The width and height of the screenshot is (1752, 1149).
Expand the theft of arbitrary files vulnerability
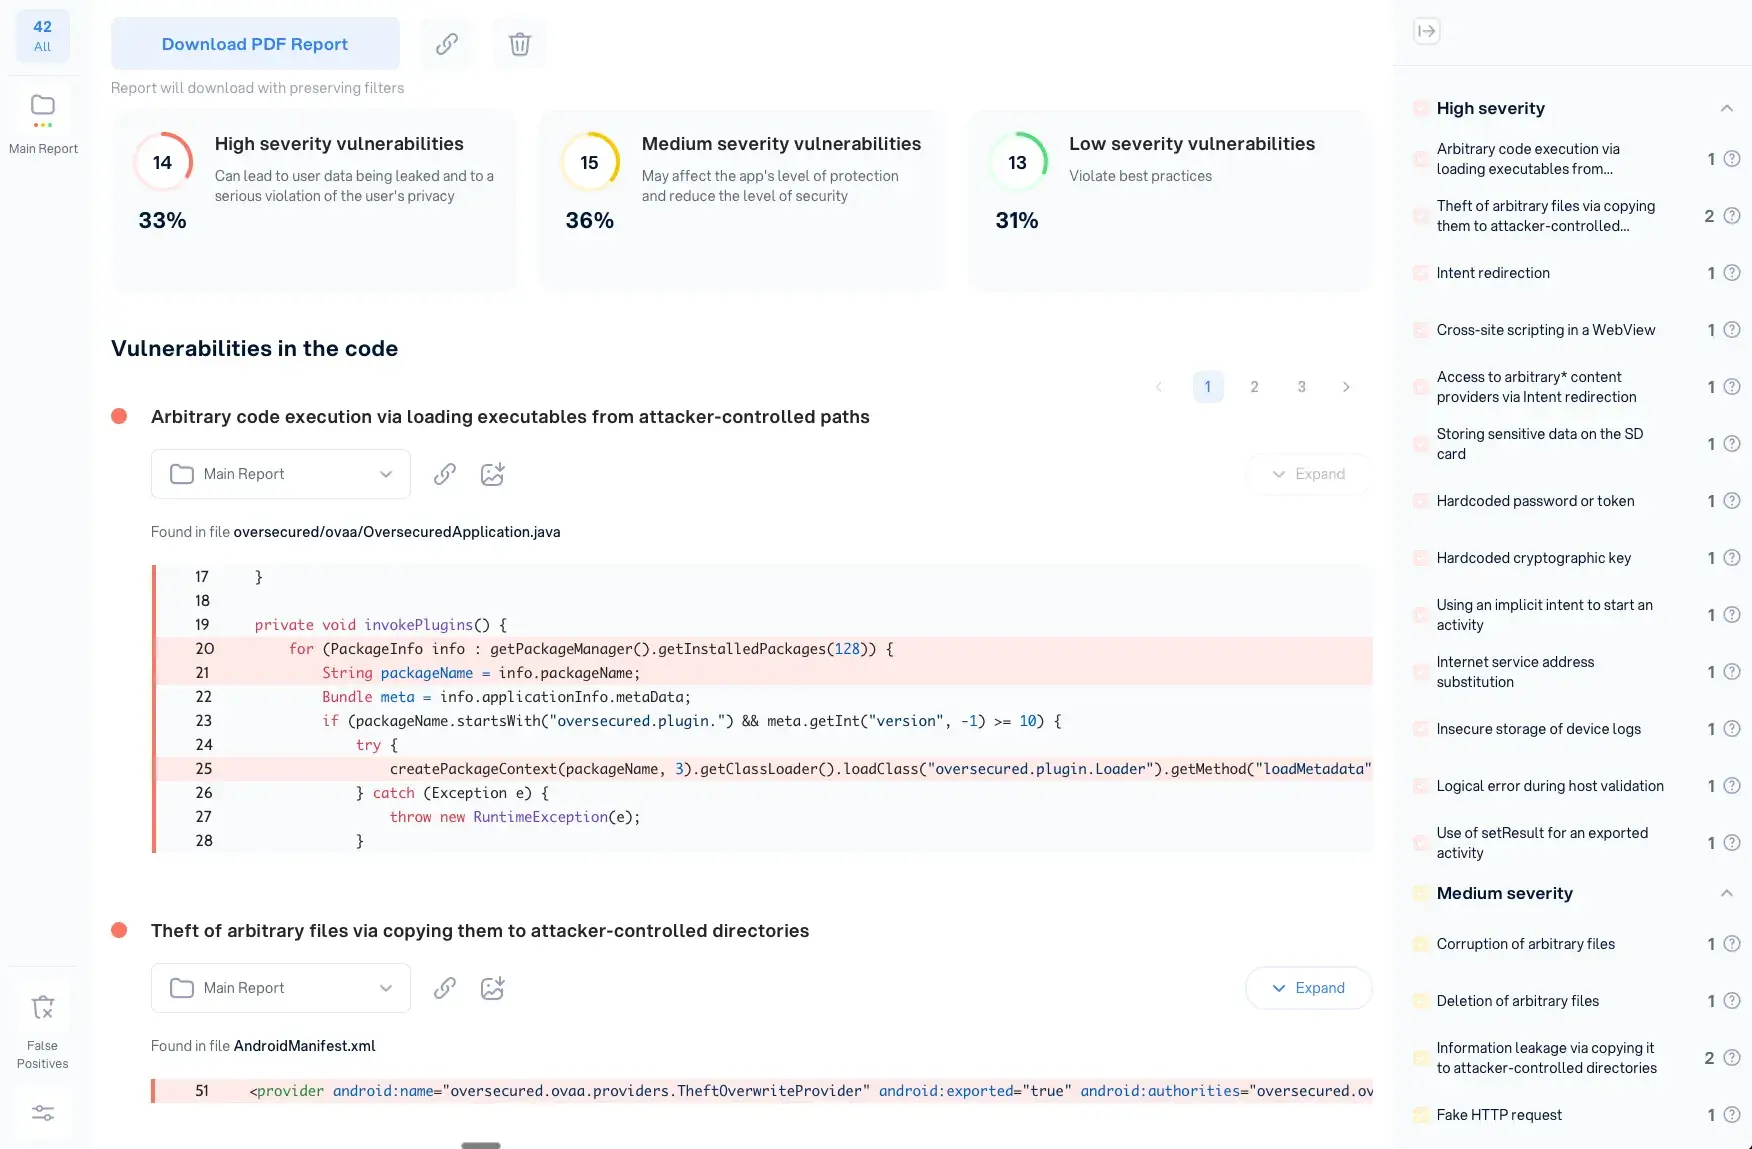[x=1308, y=987]
